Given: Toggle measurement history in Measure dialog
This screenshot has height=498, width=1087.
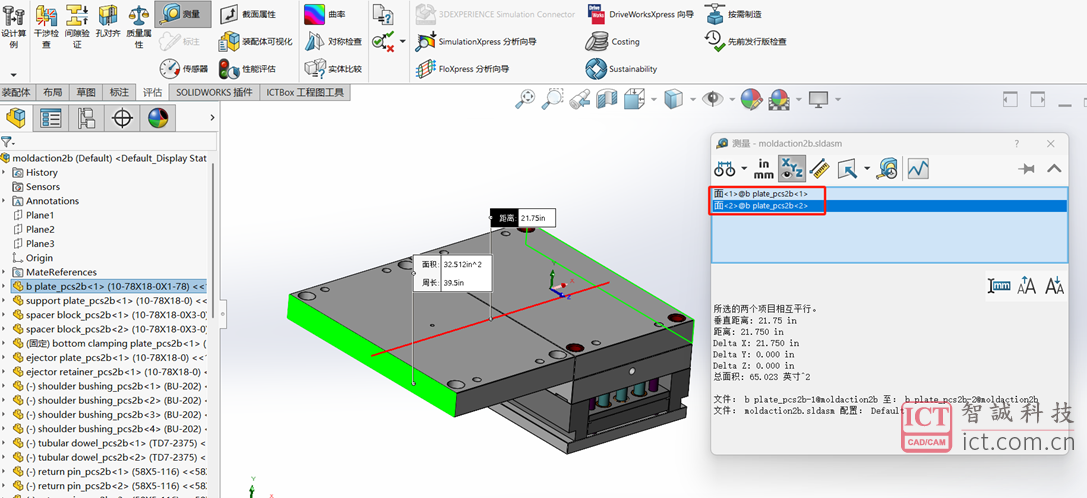Looking at the screenshot, I should 887,169.
